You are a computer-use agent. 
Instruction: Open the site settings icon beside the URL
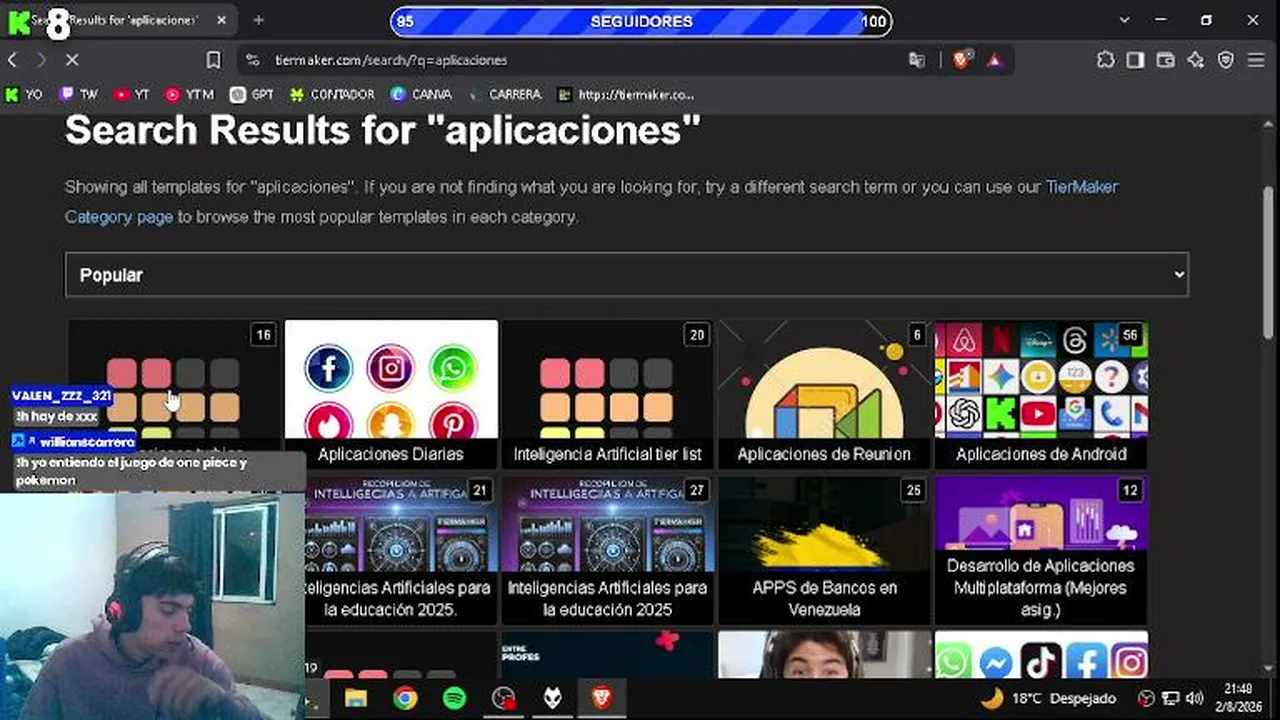[253, 60]
